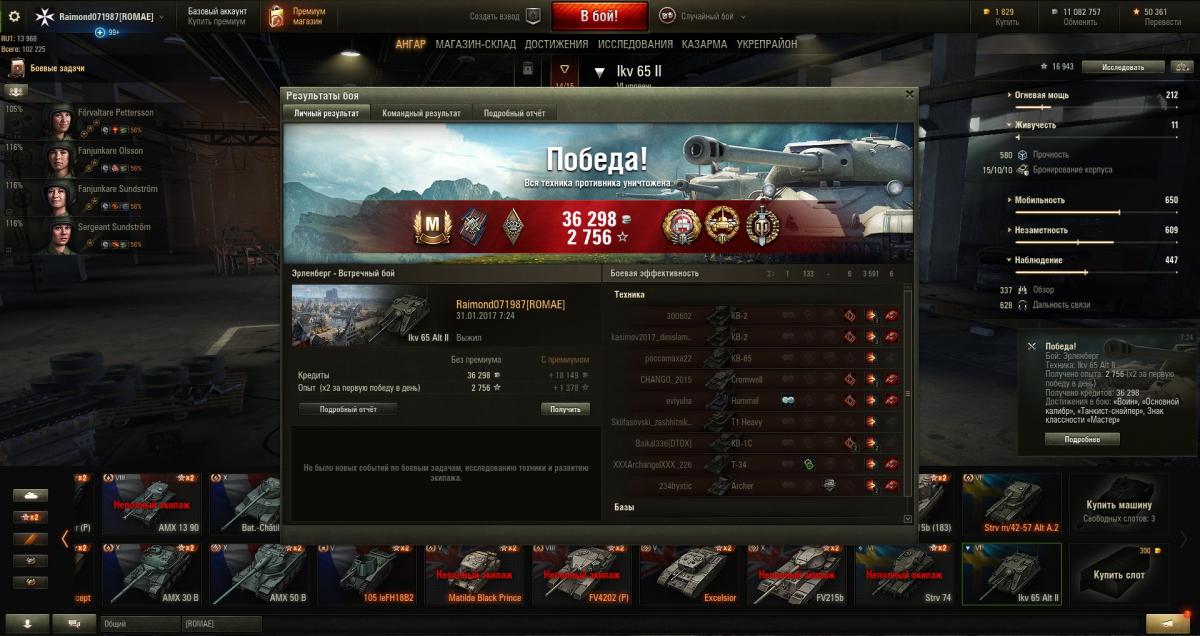This screenshot has width=1200, height=636.
Task: Open the chat channels icon at bottom left
Action: (x=75, y=623)
